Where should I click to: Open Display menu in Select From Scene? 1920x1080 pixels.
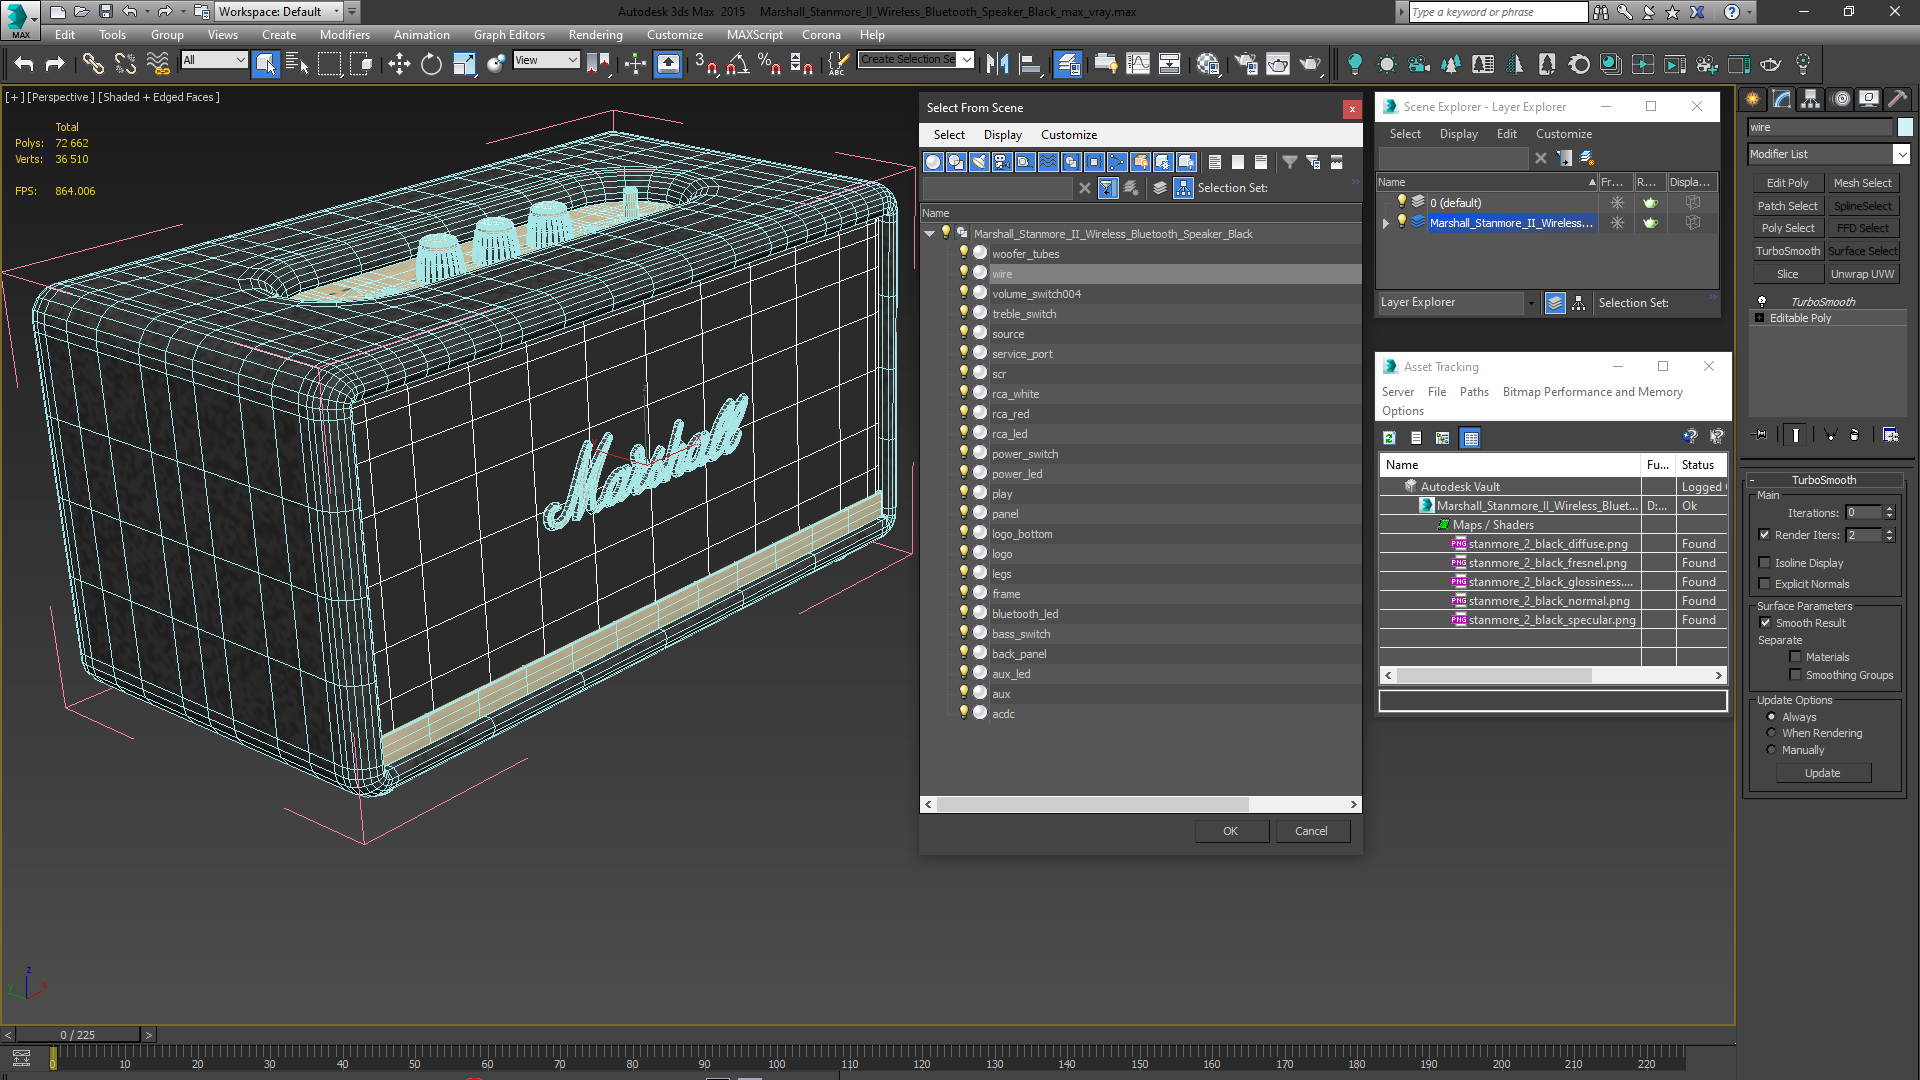pyautogui.click(x=1002, y=135)
